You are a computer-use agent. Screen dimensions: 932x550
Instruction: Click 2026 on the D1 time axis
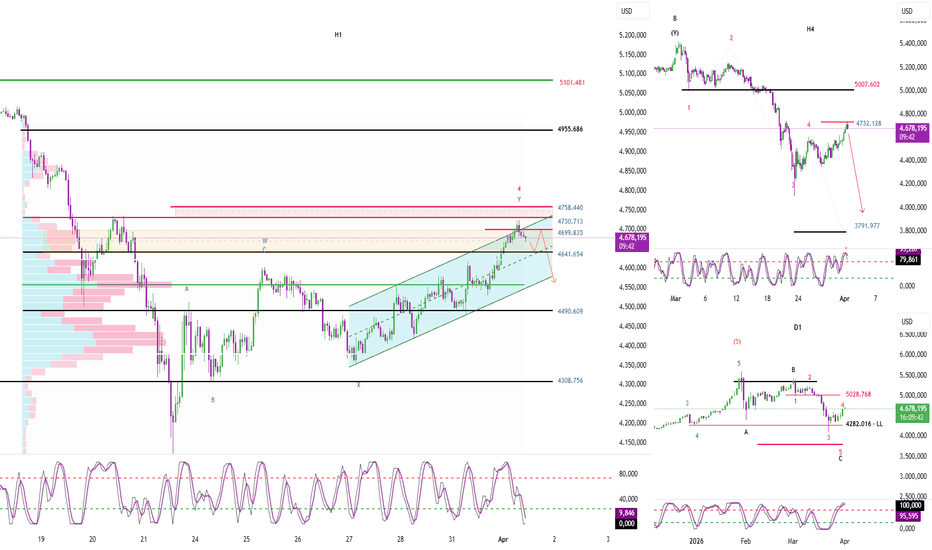[x=696, y=541]
